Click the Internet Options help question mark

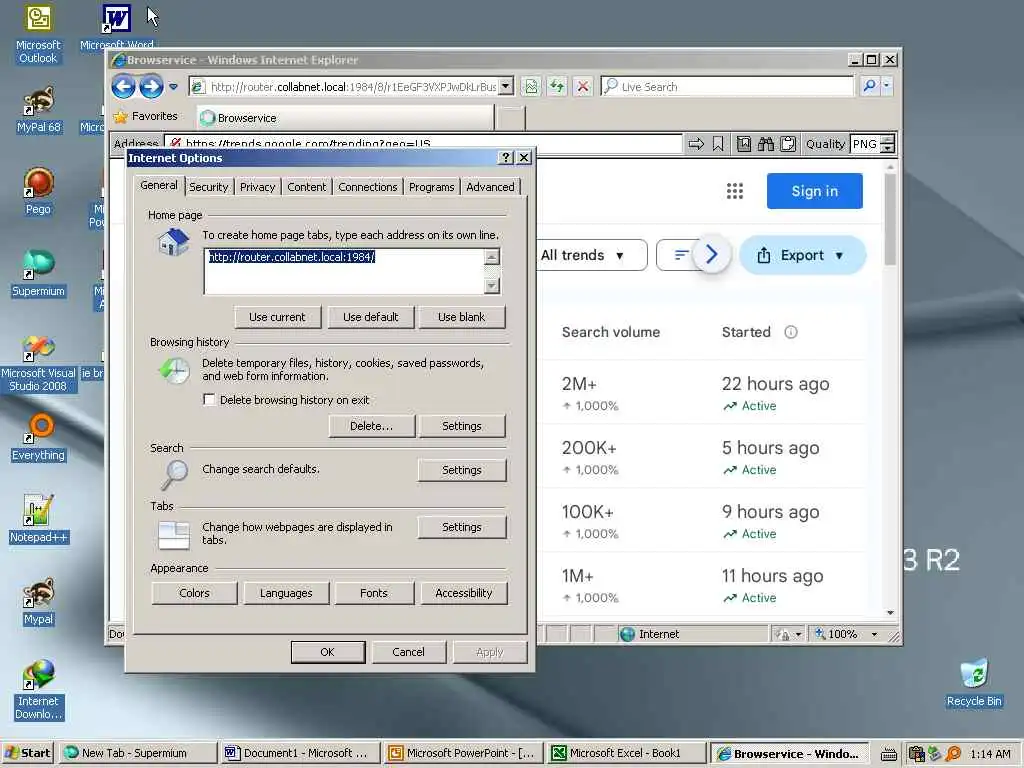tap(505, 157)
